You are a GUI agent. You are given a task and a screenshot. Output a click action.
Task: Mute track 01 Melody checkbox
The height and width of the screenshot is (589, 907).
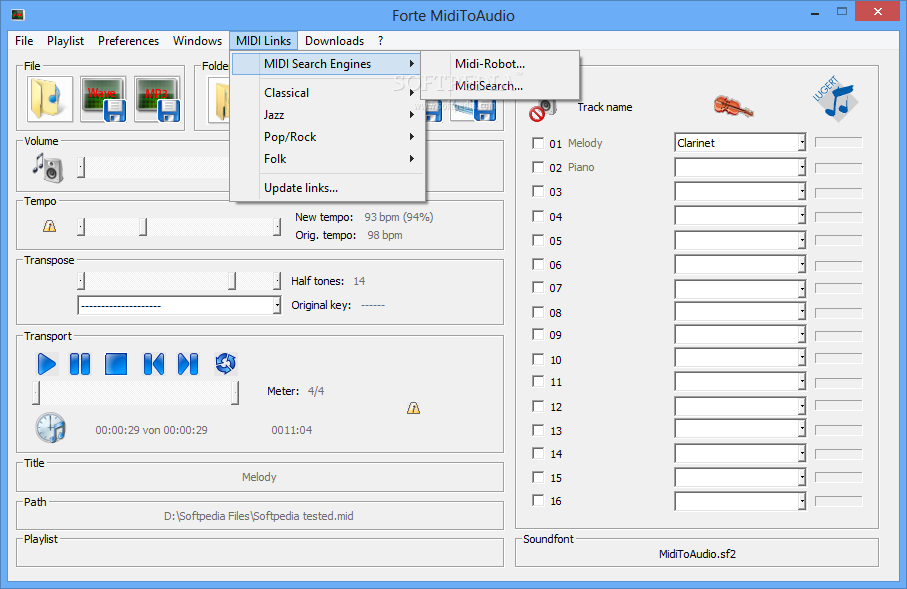538,143
